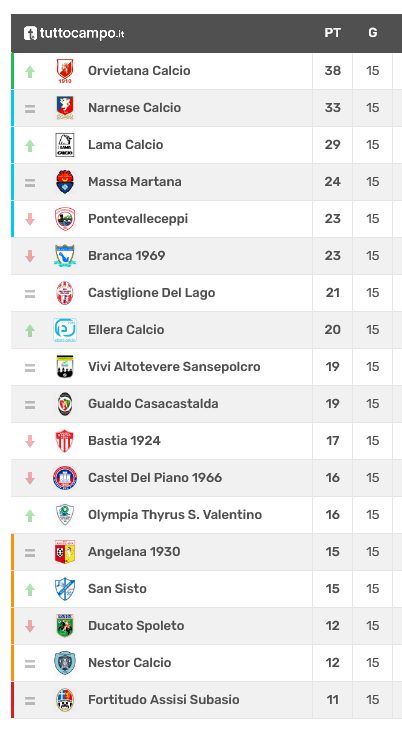Click the green up arrow beside Orvietana Calcio
This screenshot has width=402, height=732.
(30, 71)
